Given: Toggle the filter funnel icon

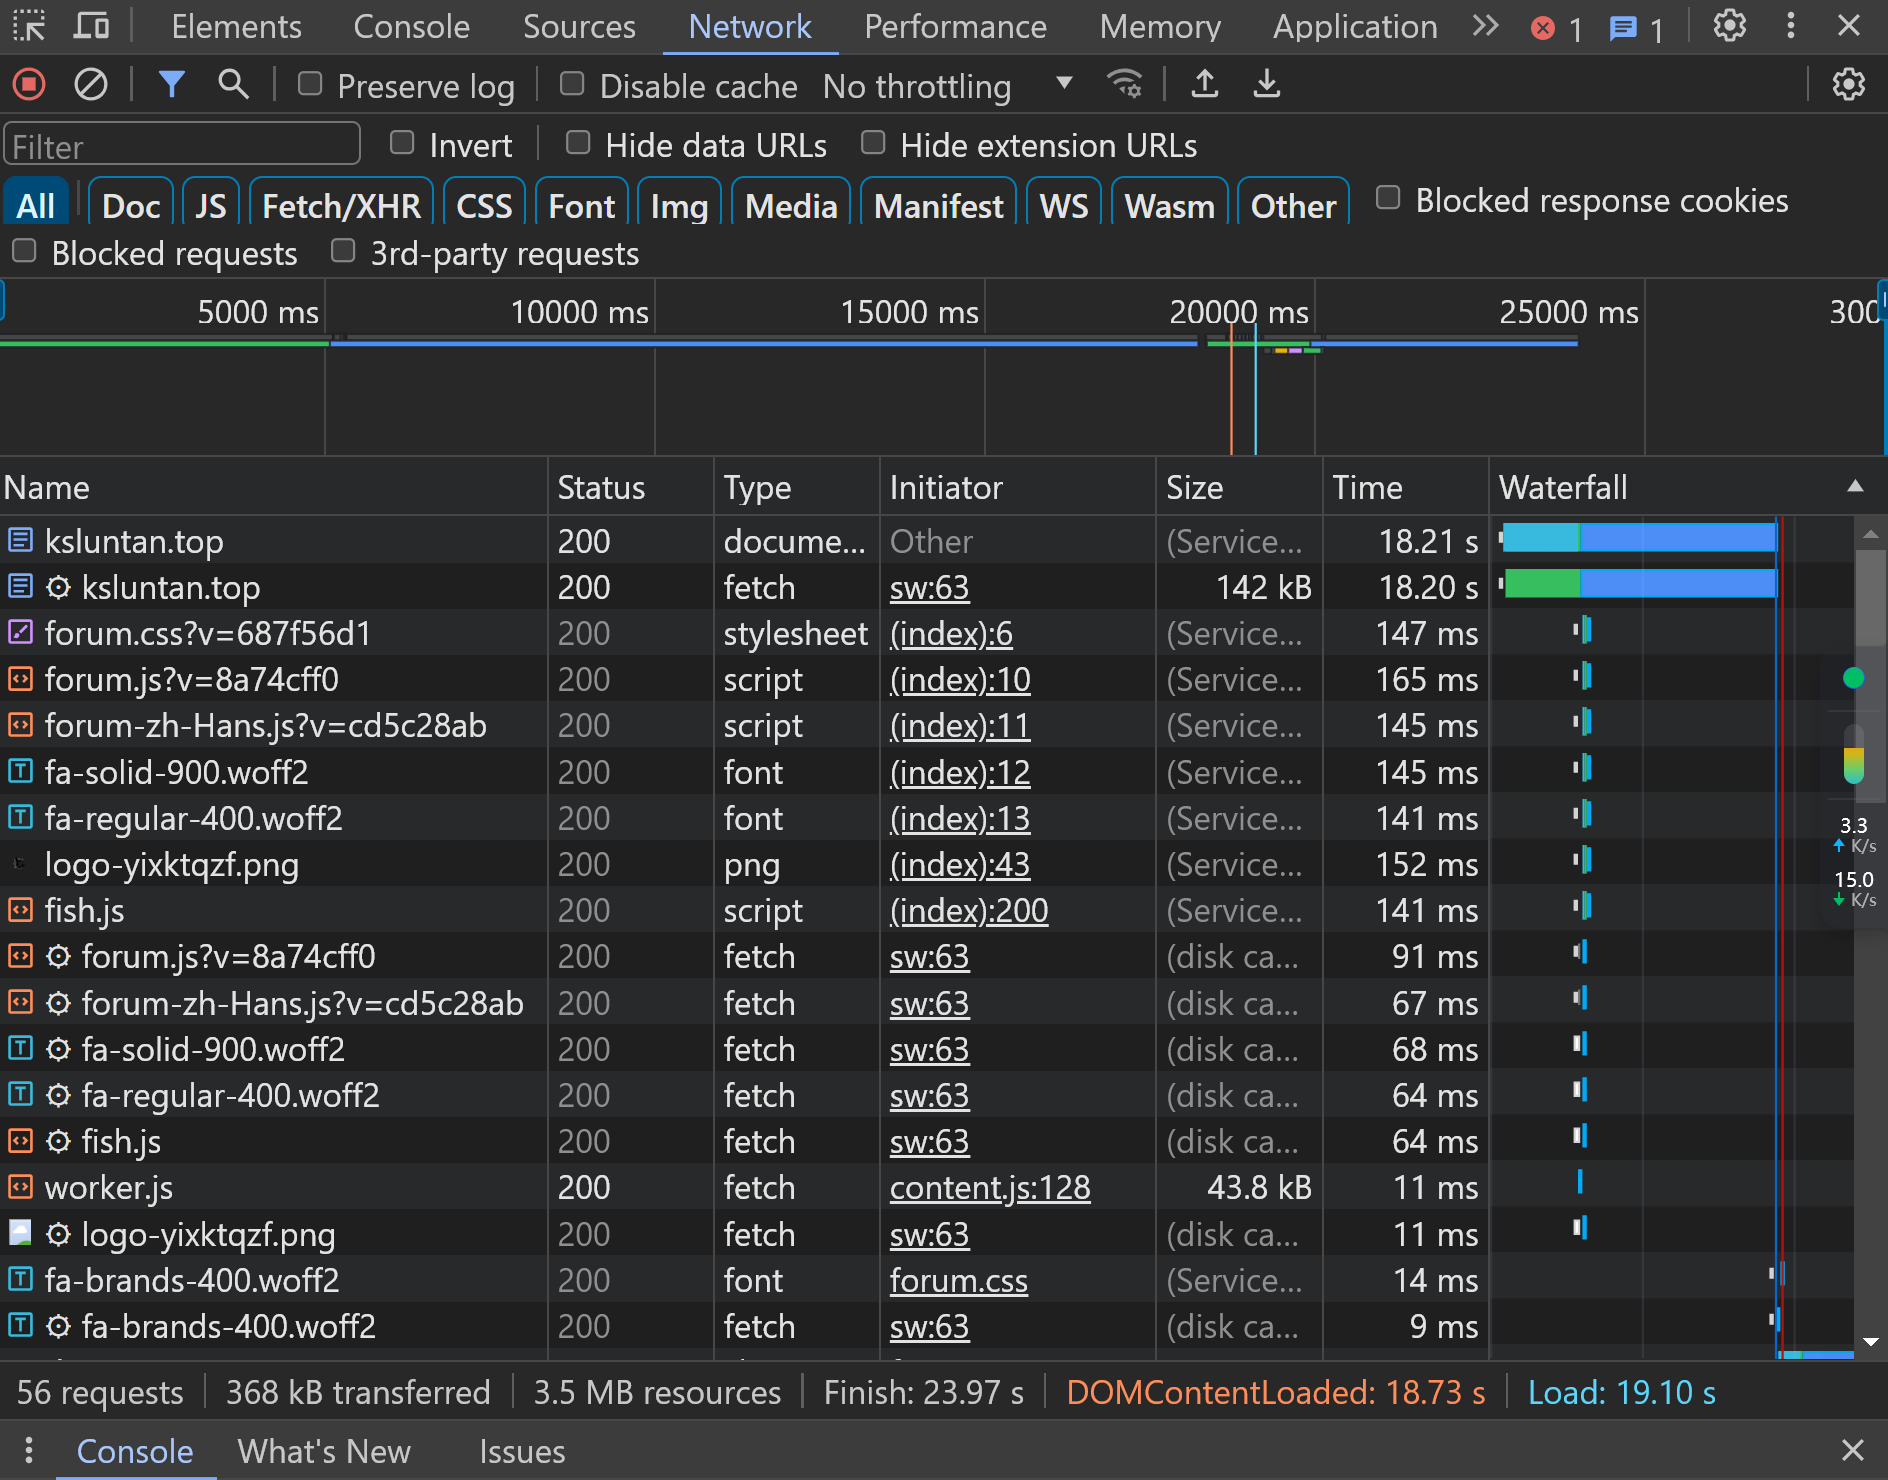Looking at the screenshot, I should [172, 85].
